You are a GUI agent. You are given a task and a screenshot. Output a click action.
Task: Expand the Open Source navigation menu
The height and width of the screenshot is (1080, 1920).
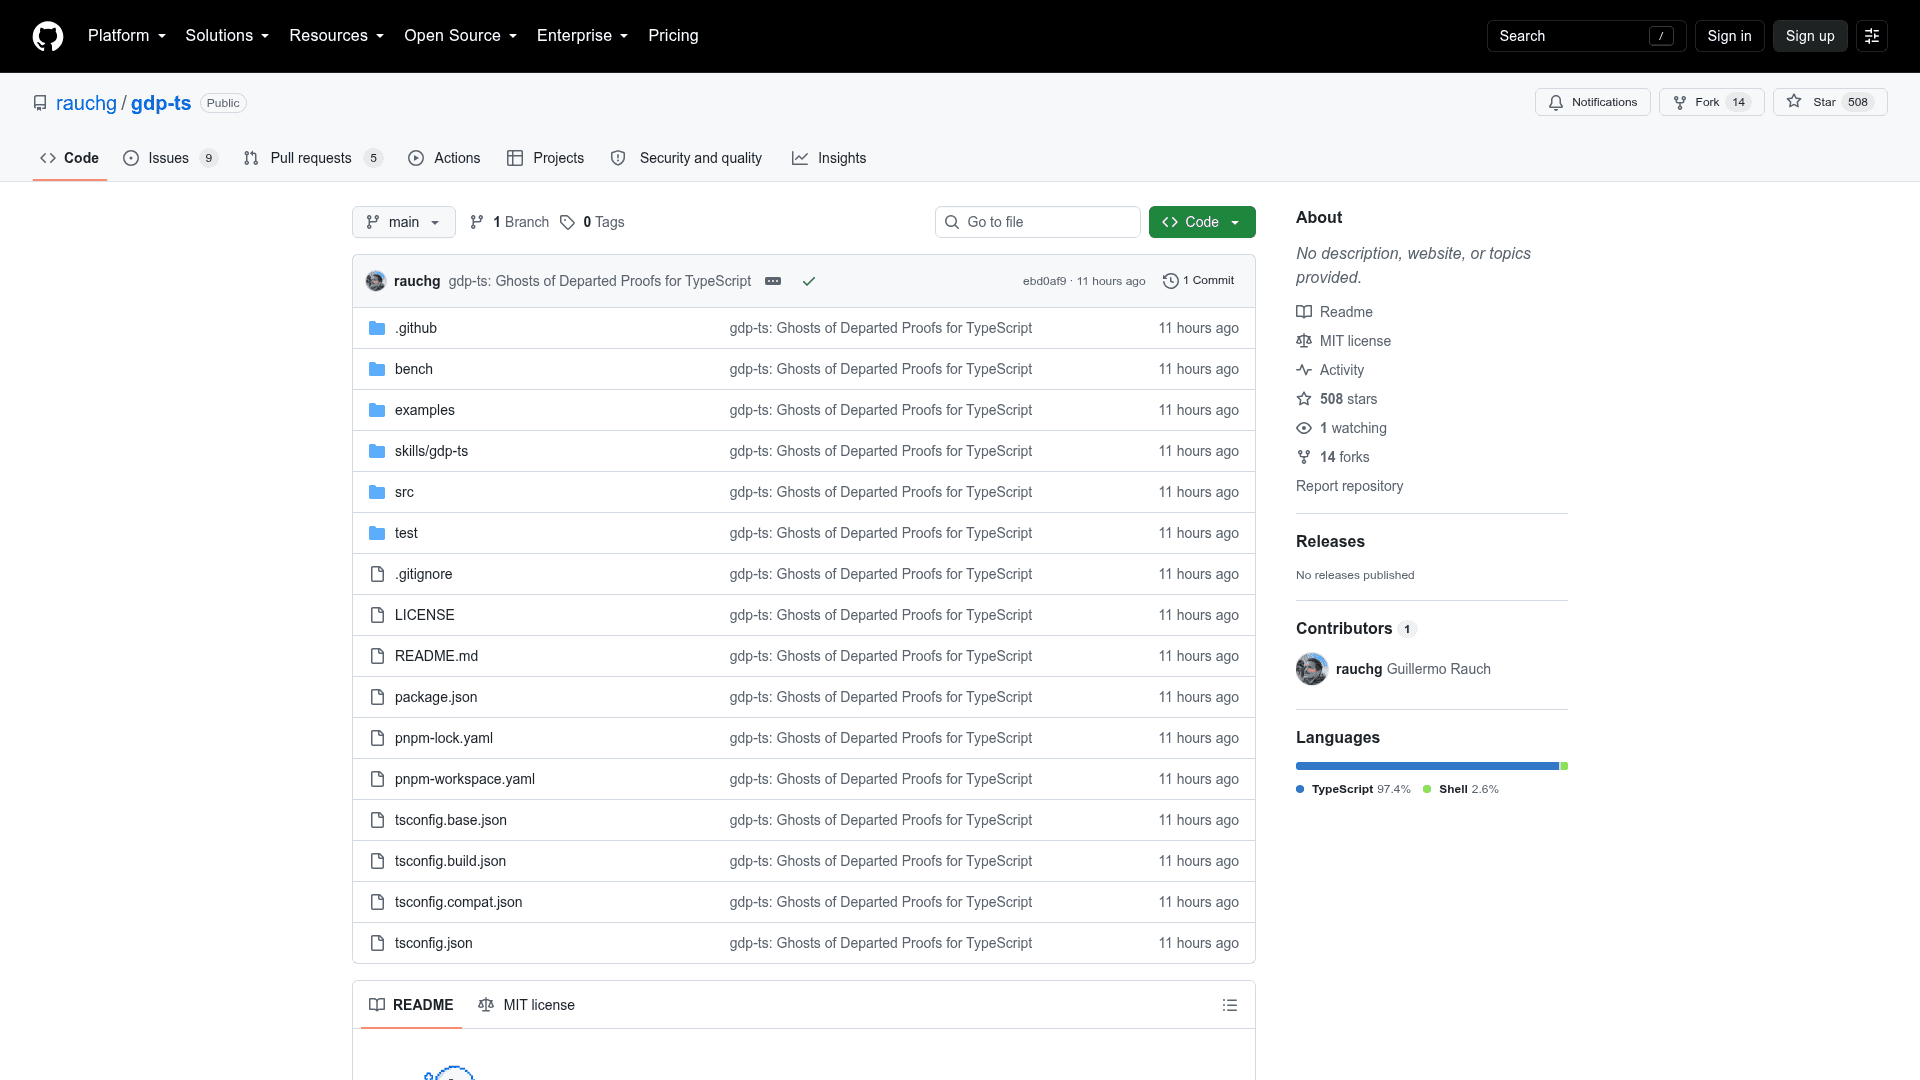click(461, 36)
